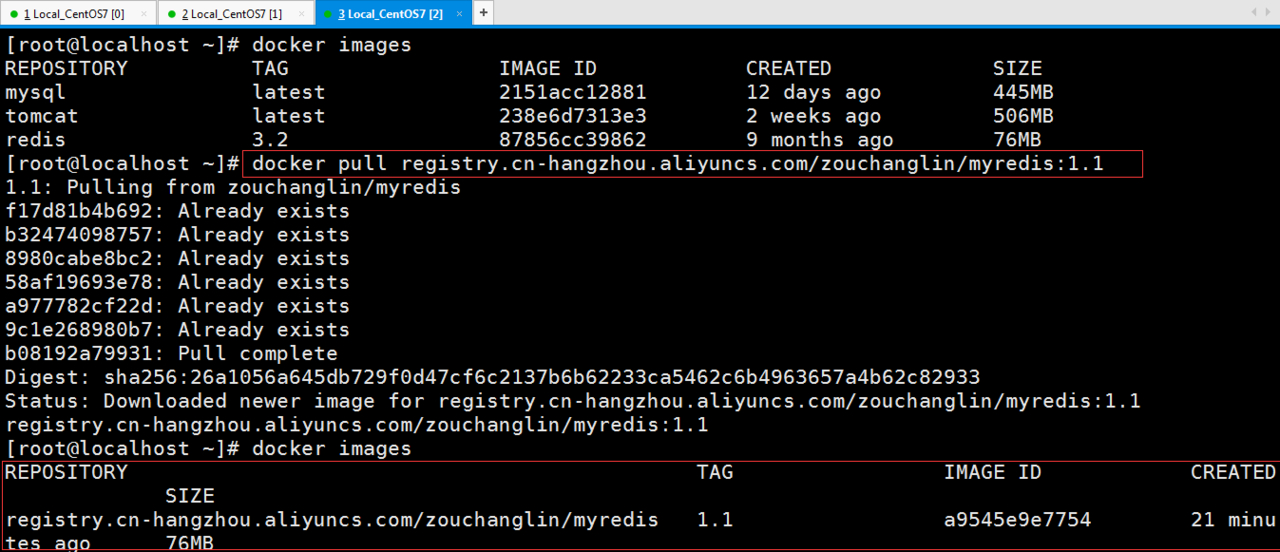This screenshot has width=1280, height=552.
Task: Click the green status dot on tab 3
Action: tap(329, 14)
